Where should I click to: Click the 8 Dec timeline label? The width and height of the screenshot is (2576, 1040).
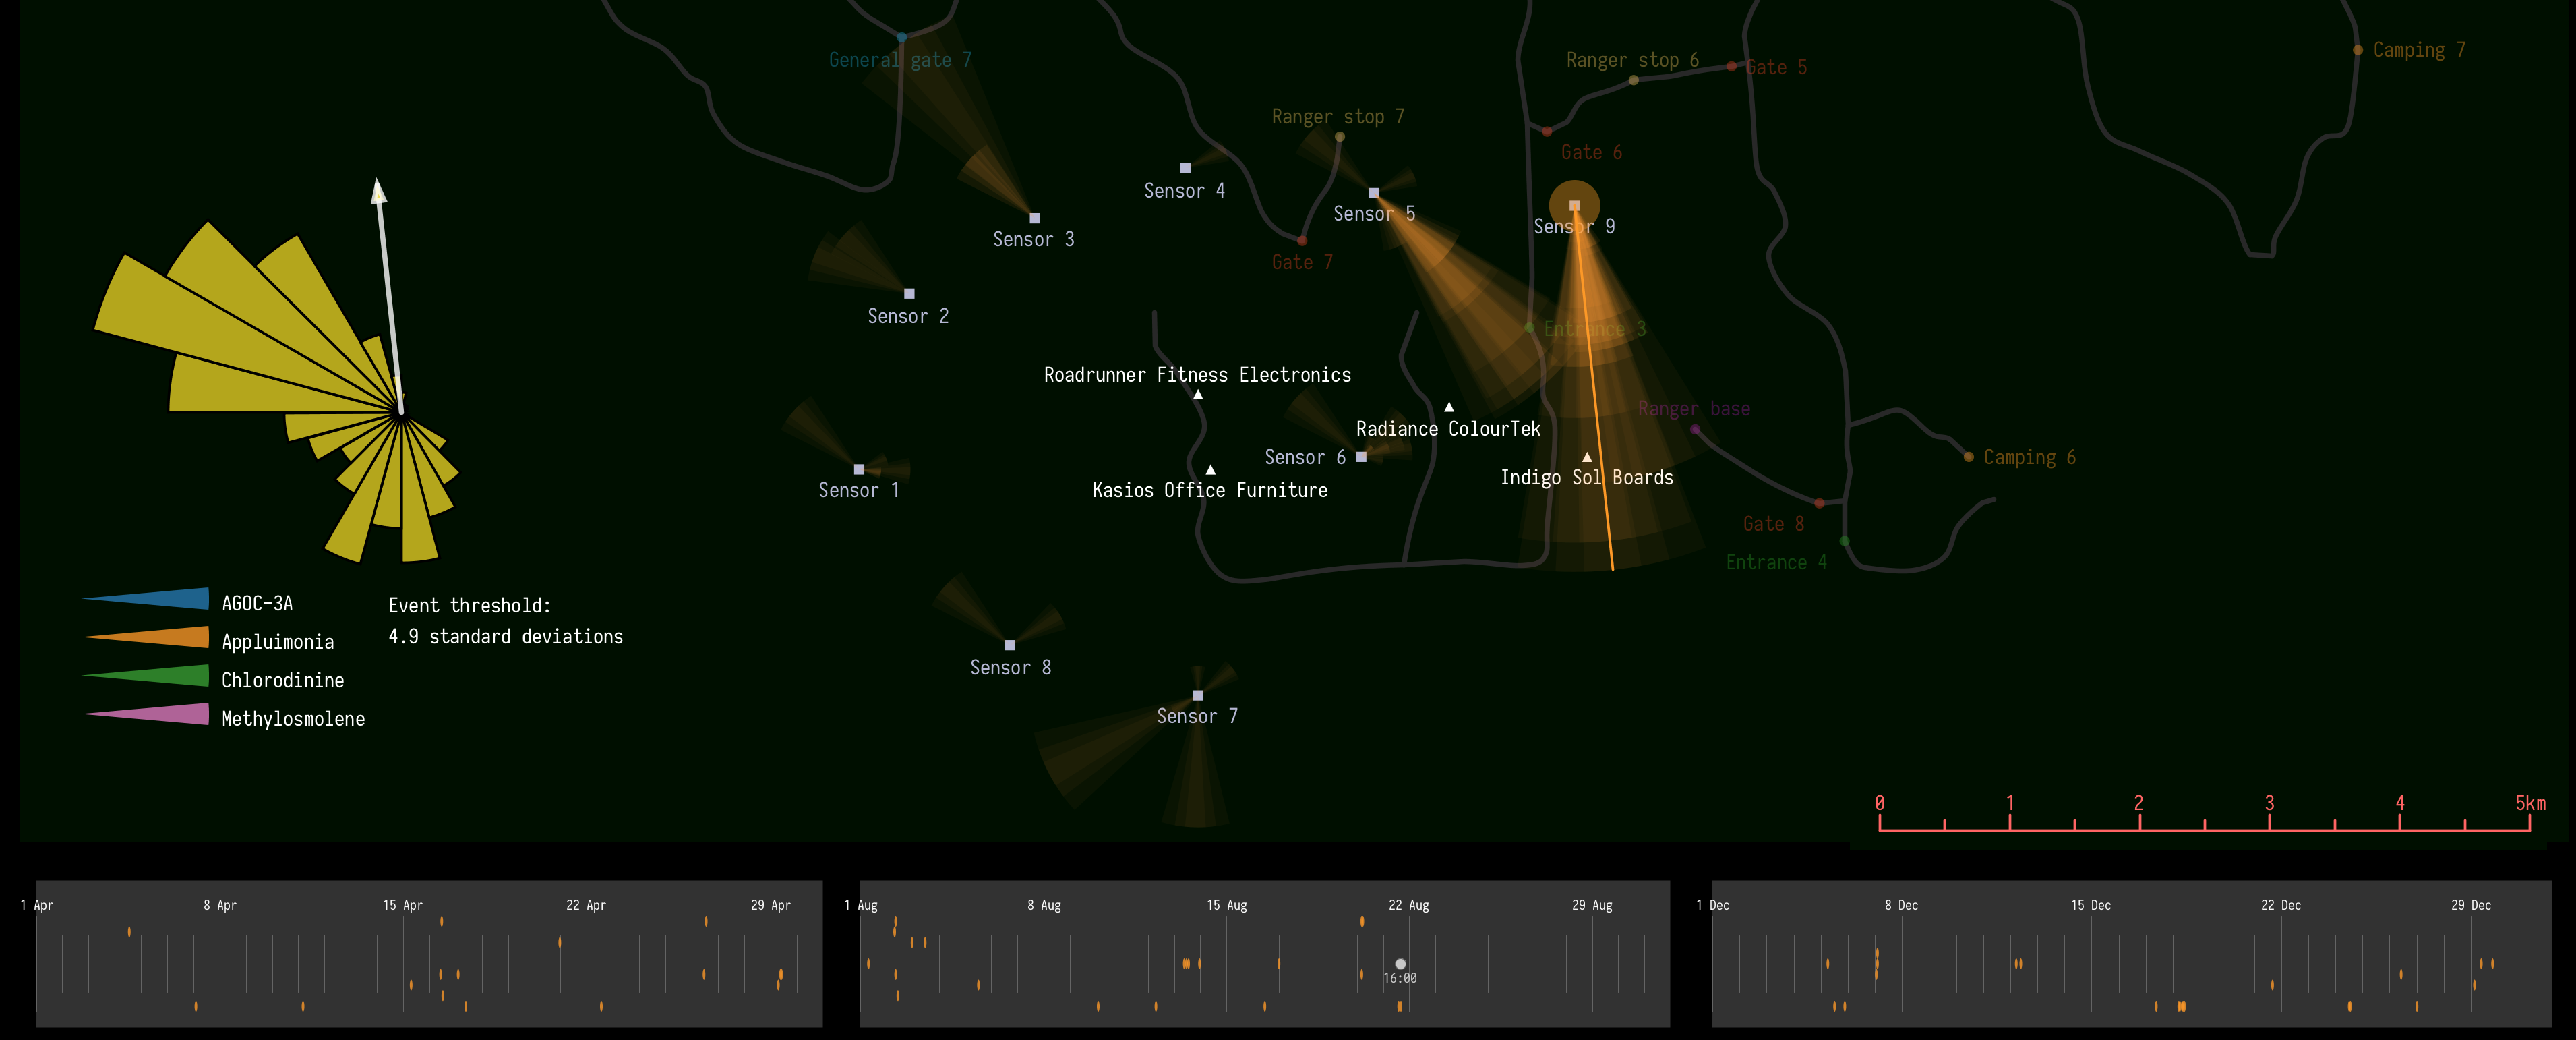pos(1901,905)
